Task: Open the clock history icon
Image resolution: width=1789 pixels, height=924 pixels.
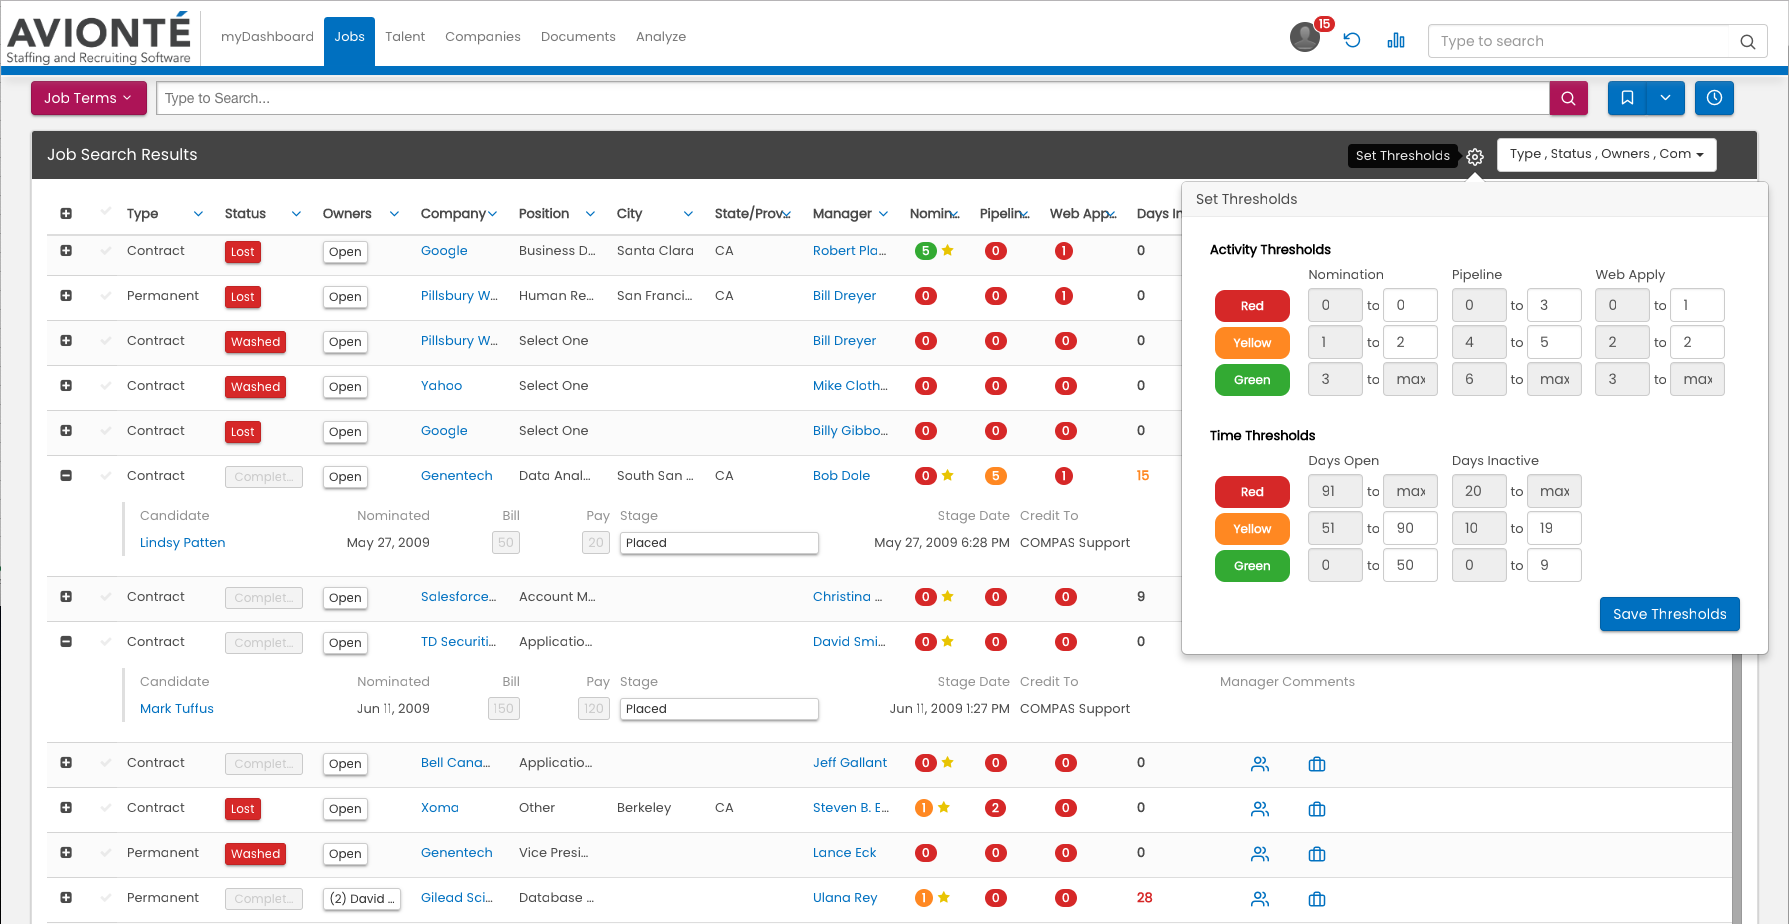Action: pyautogui.click(x=1714, y=98)
